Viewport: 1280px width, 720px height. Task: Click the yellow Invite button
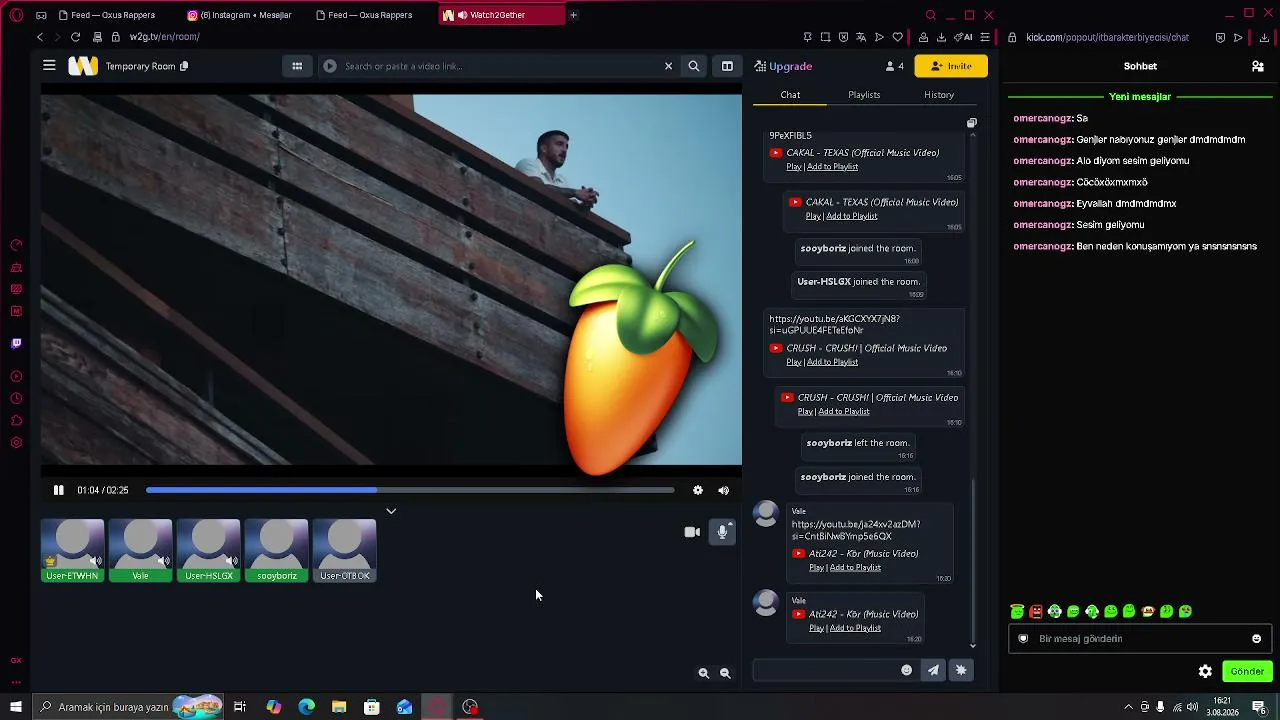point(951,66)
